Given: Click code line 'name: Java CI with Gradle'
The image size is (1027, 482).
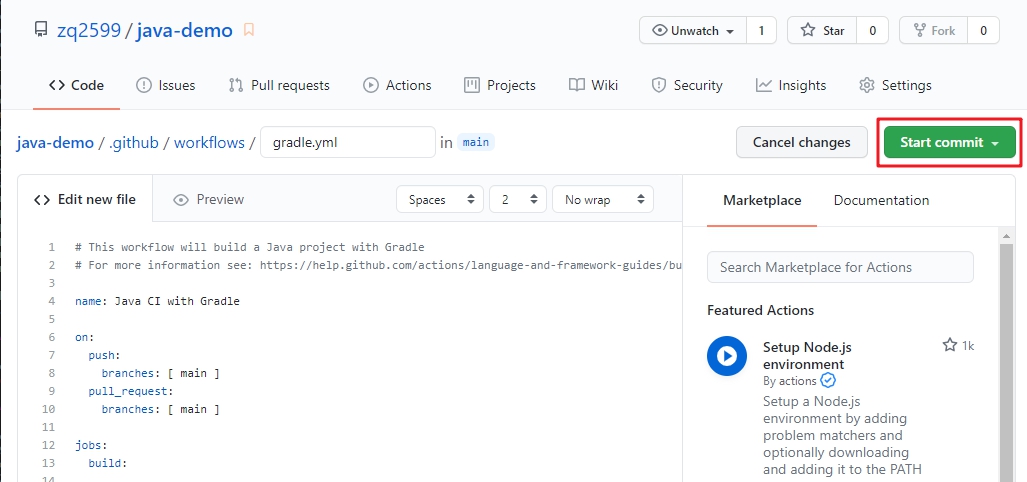Looking at the screenshot, I should [x=157, y=301].
